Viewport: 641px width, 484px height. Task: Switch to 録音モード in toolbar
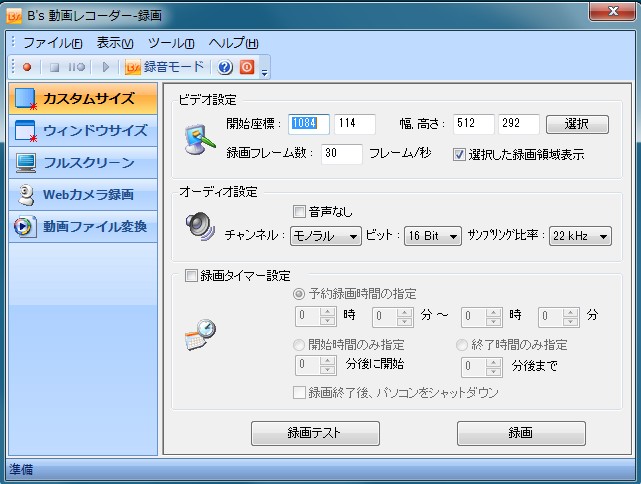pyautogui.click(x=164, y=67)
